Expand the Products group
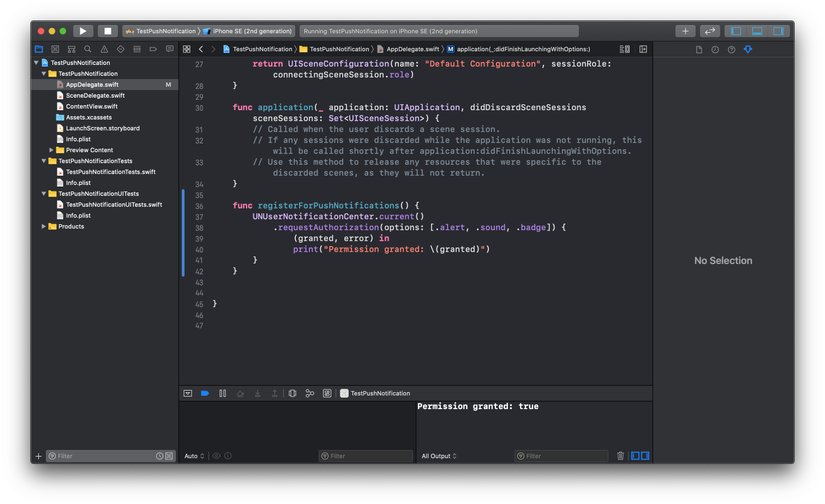 [x=44, y=227]
